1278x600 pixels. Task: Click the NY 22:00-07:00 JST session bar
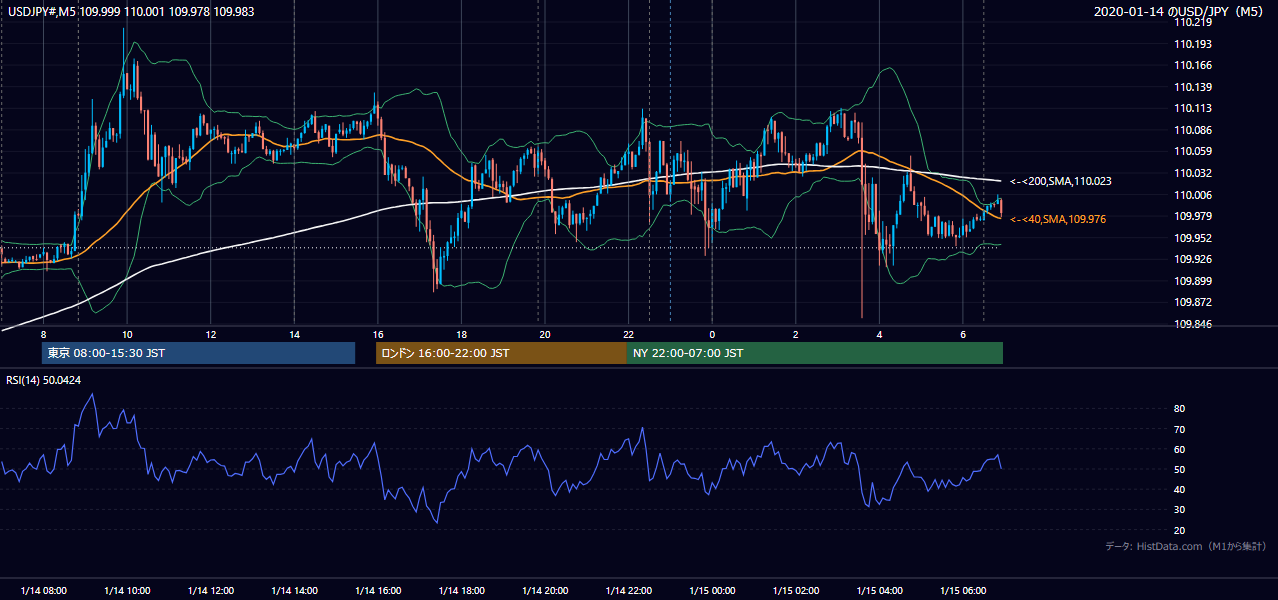pos(815,353)
